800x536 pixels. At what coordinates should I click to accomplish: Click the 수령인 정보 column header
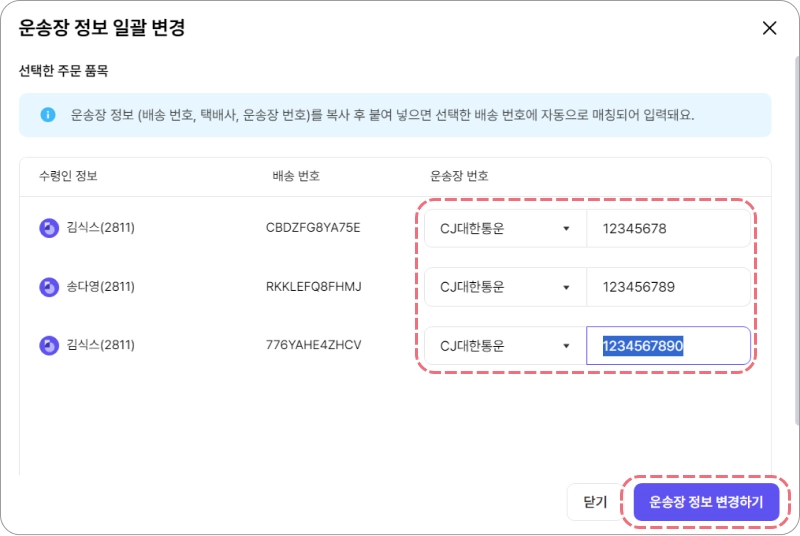point(68,176)
